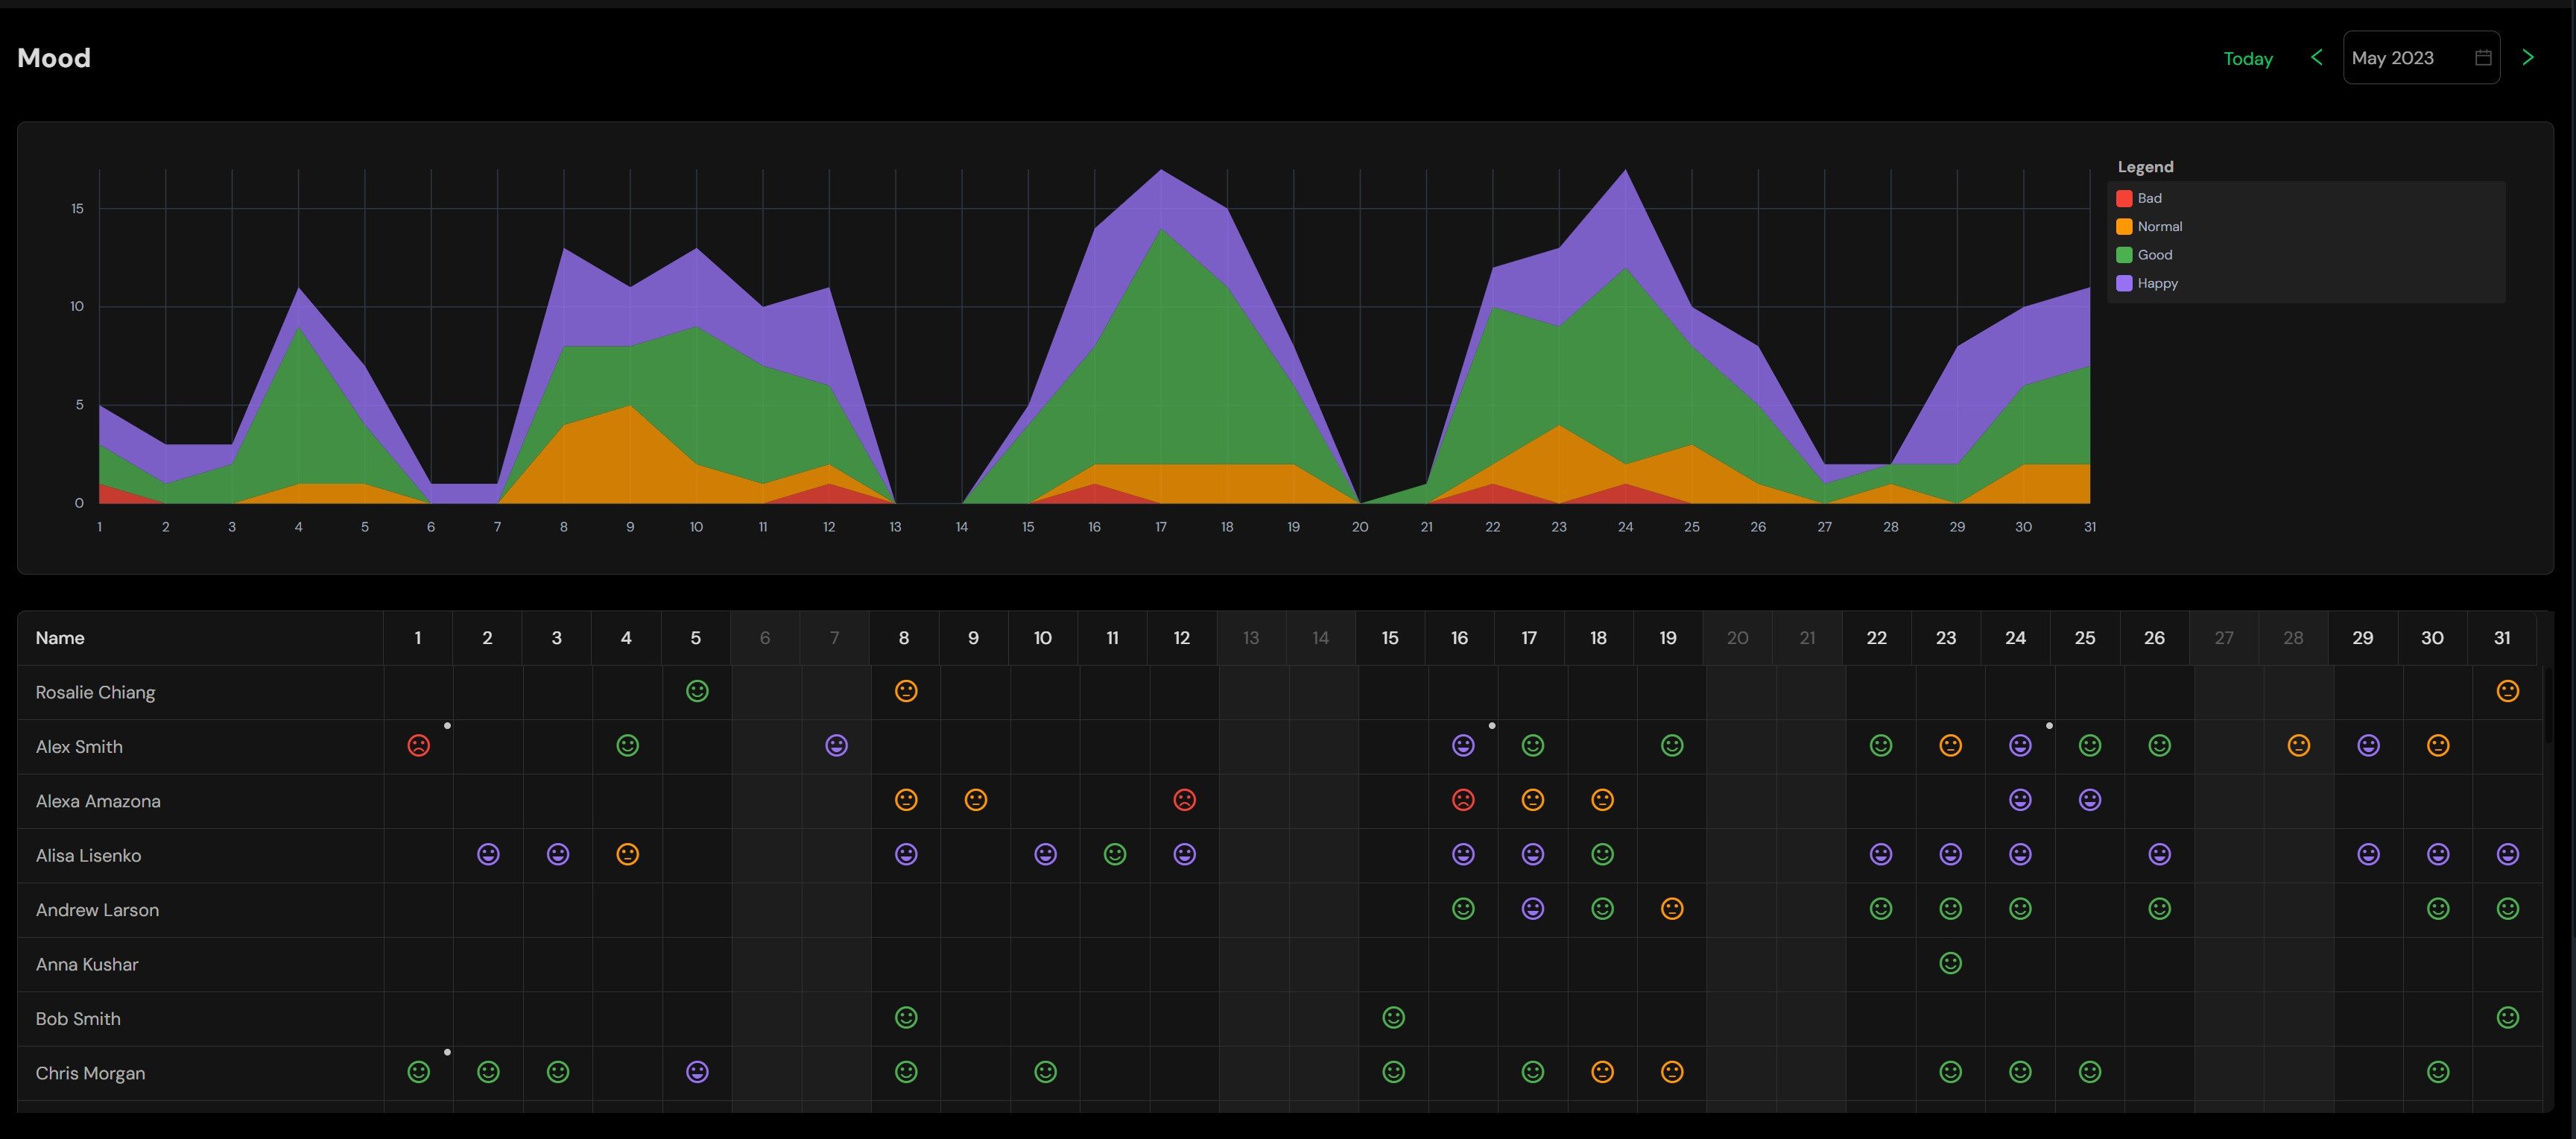Click the Name column header

(x=60, y=638)
